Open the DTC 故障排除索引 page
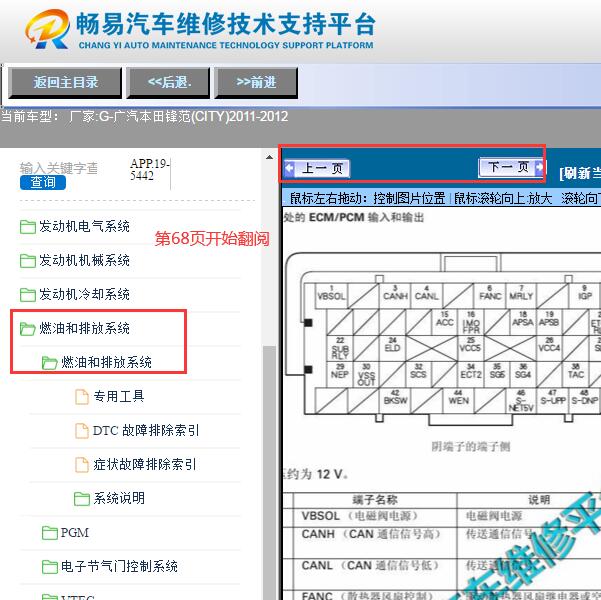This screenshot has width=601, height=600. click(x=146, y=430)
